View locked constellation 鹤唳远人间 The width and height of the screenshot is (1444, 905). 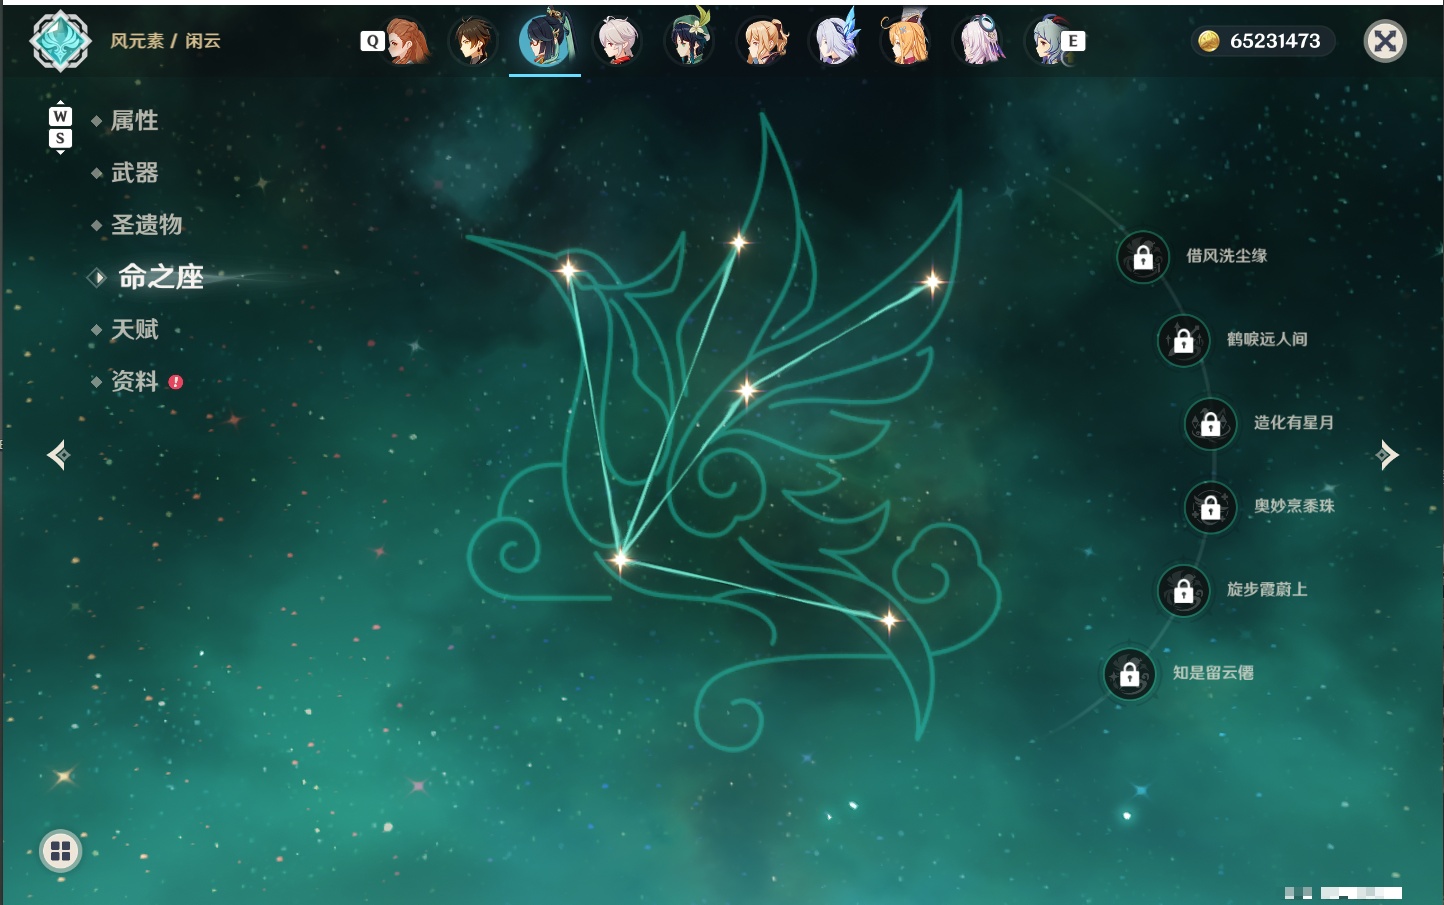(1183, 340)
